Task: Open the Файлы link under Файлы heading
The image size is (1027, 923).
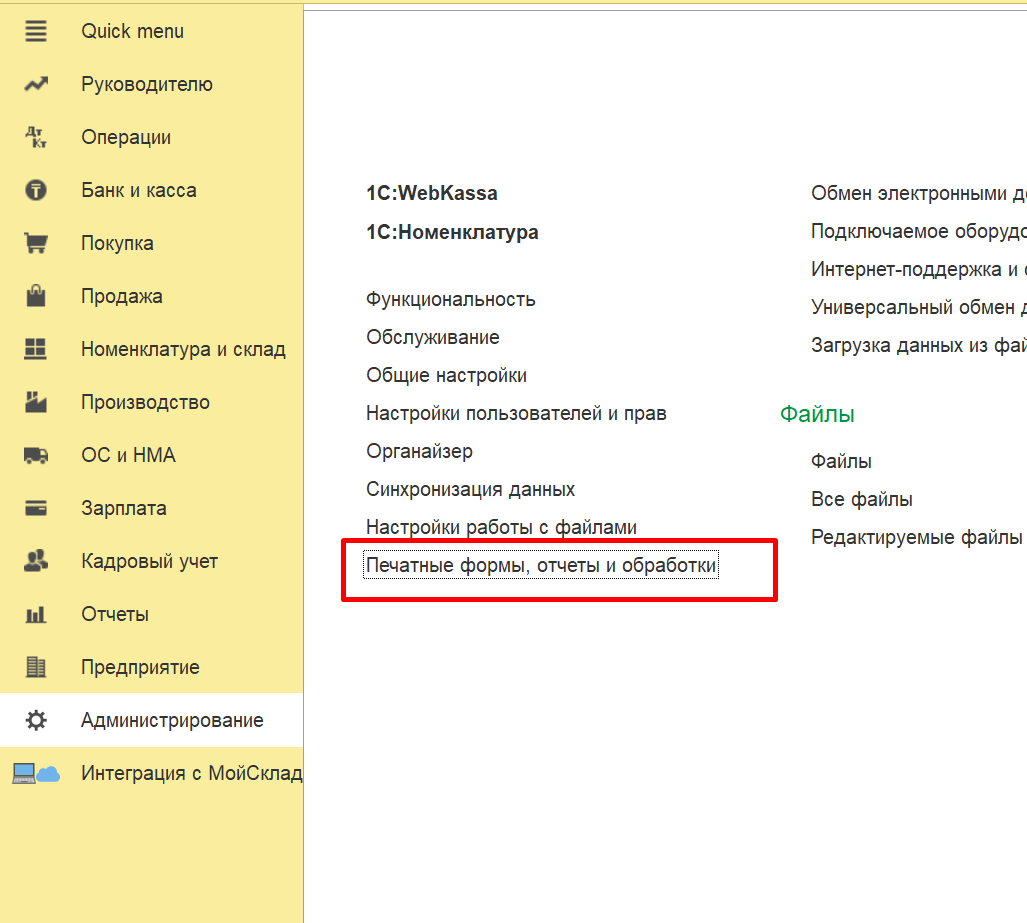Action: click(x=841, y=462)
